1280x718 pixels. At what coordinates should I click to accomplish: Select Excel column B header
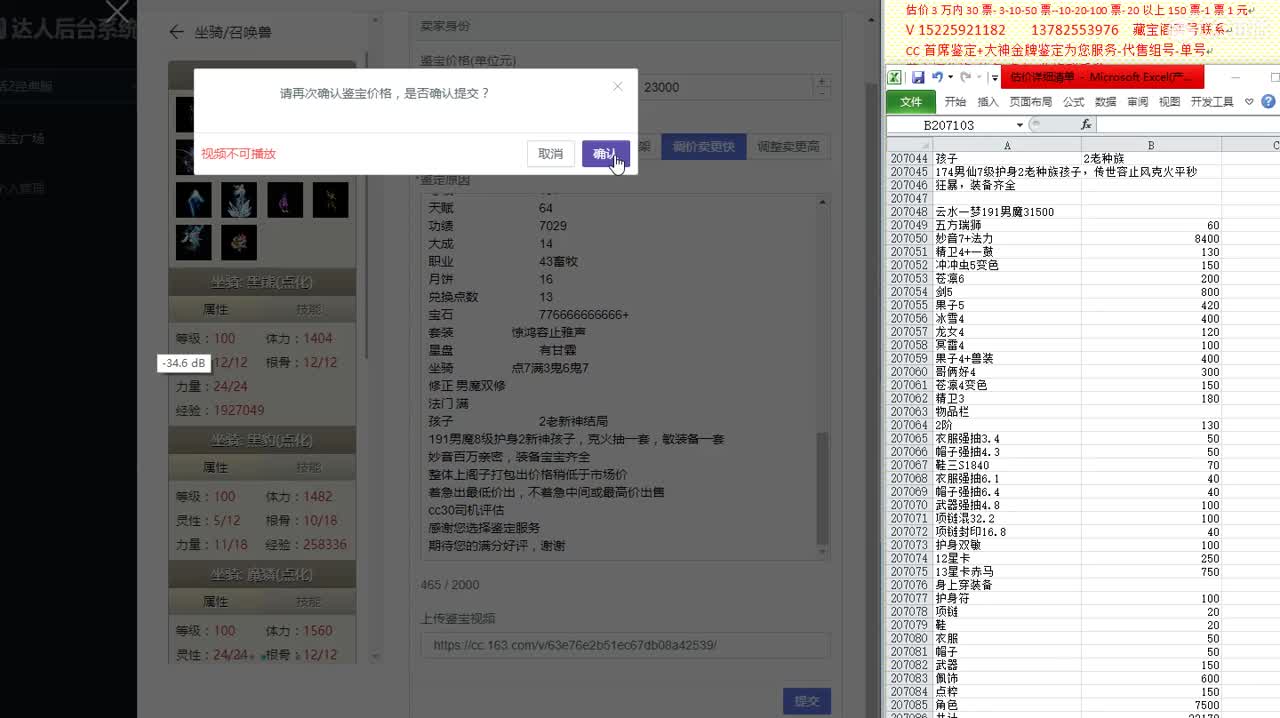point(1151,145)
